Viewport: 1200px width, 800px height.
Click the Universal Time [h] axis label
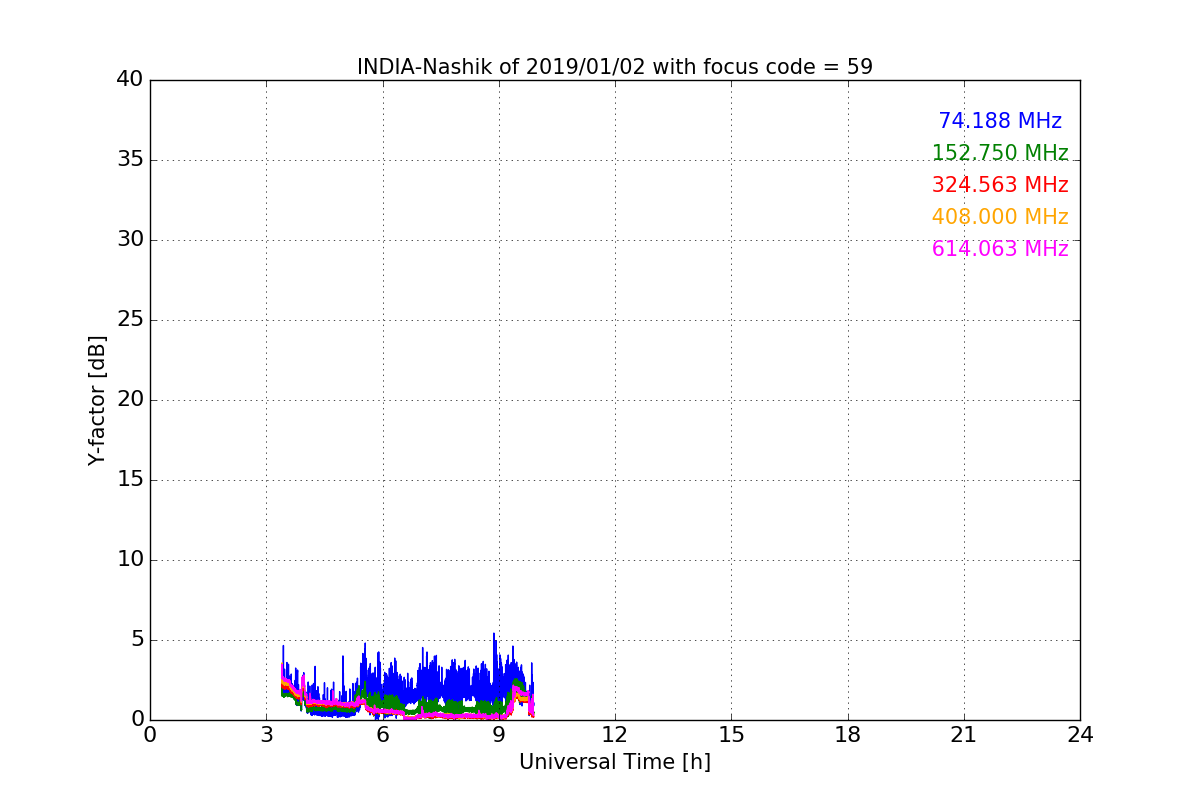[x=615, y=762]
